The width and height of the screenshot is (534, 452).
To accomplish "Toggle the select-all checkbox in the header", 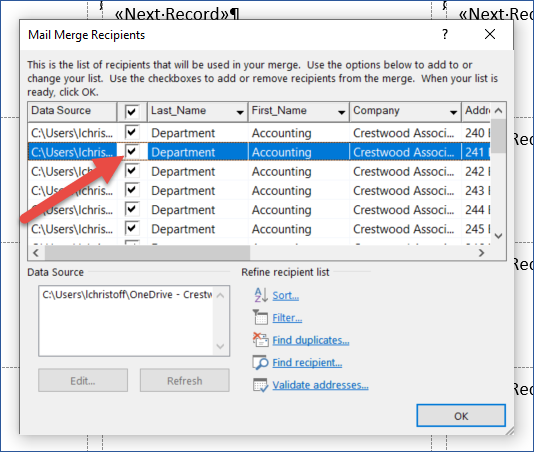I will pyautogui.click(x=131, y=111).
